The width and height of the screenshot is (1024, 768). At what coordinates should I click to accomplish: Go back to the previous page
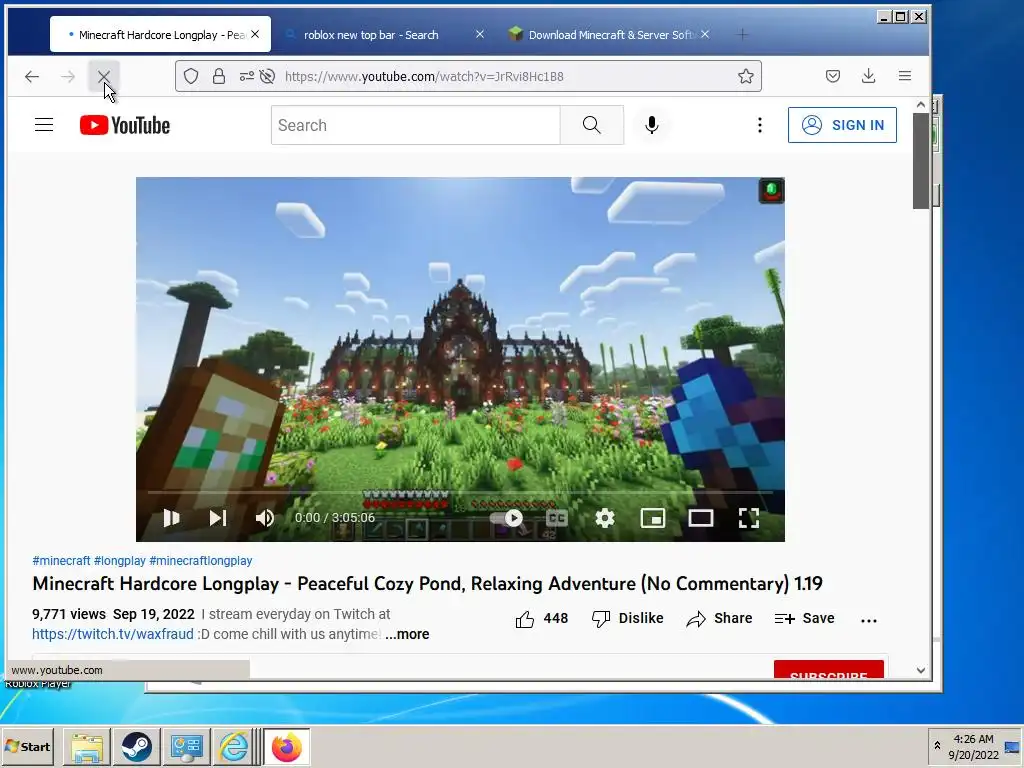(32, 76)
